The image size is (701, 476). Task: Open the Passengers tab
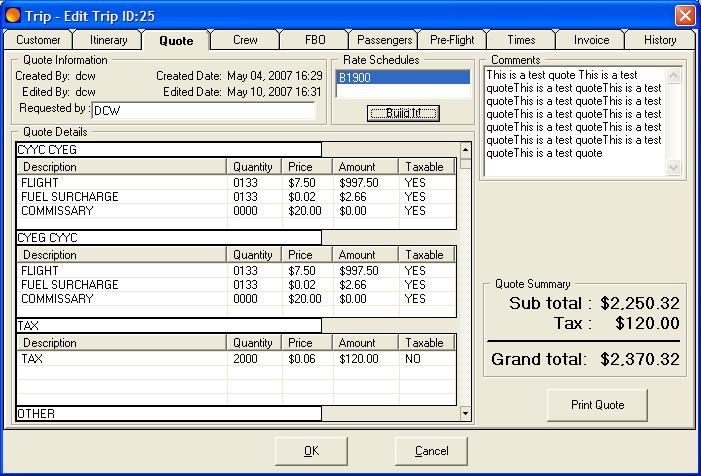(x=384, y=40)
